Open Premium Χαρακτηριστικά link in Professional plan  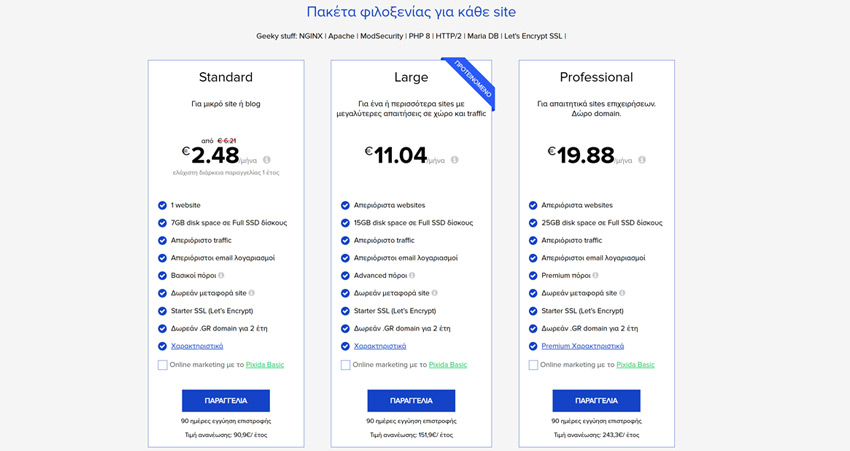click(x=583, y=345)
